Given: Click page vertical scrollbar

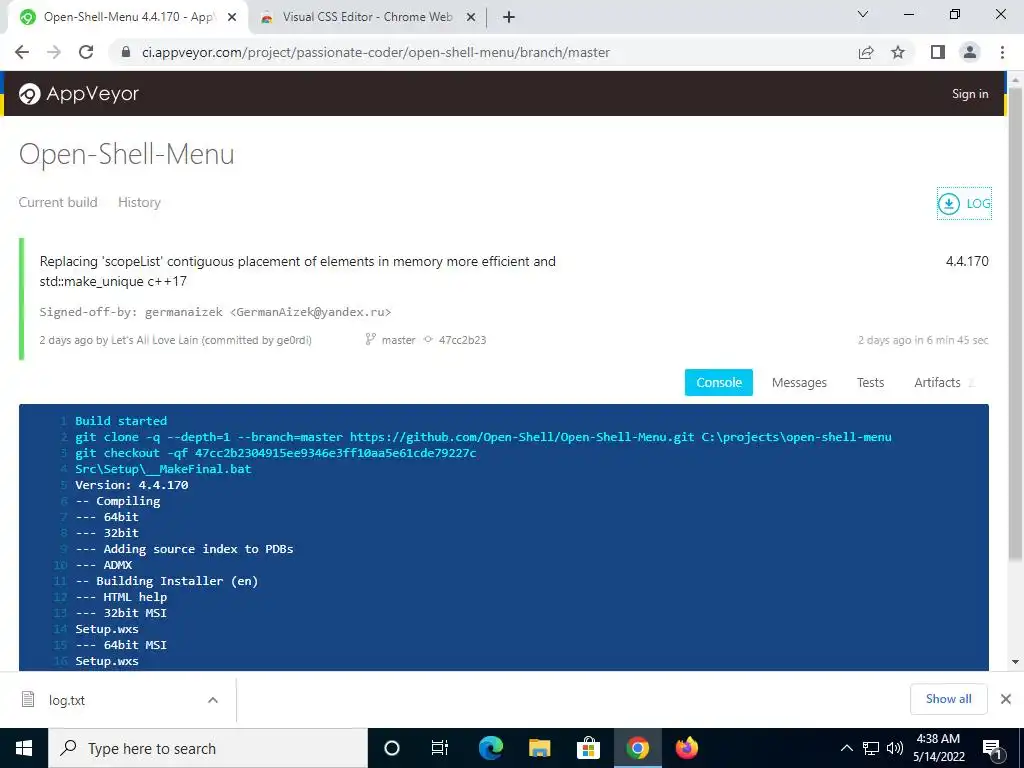Looking at the screenshot, I should [1014, 323].
